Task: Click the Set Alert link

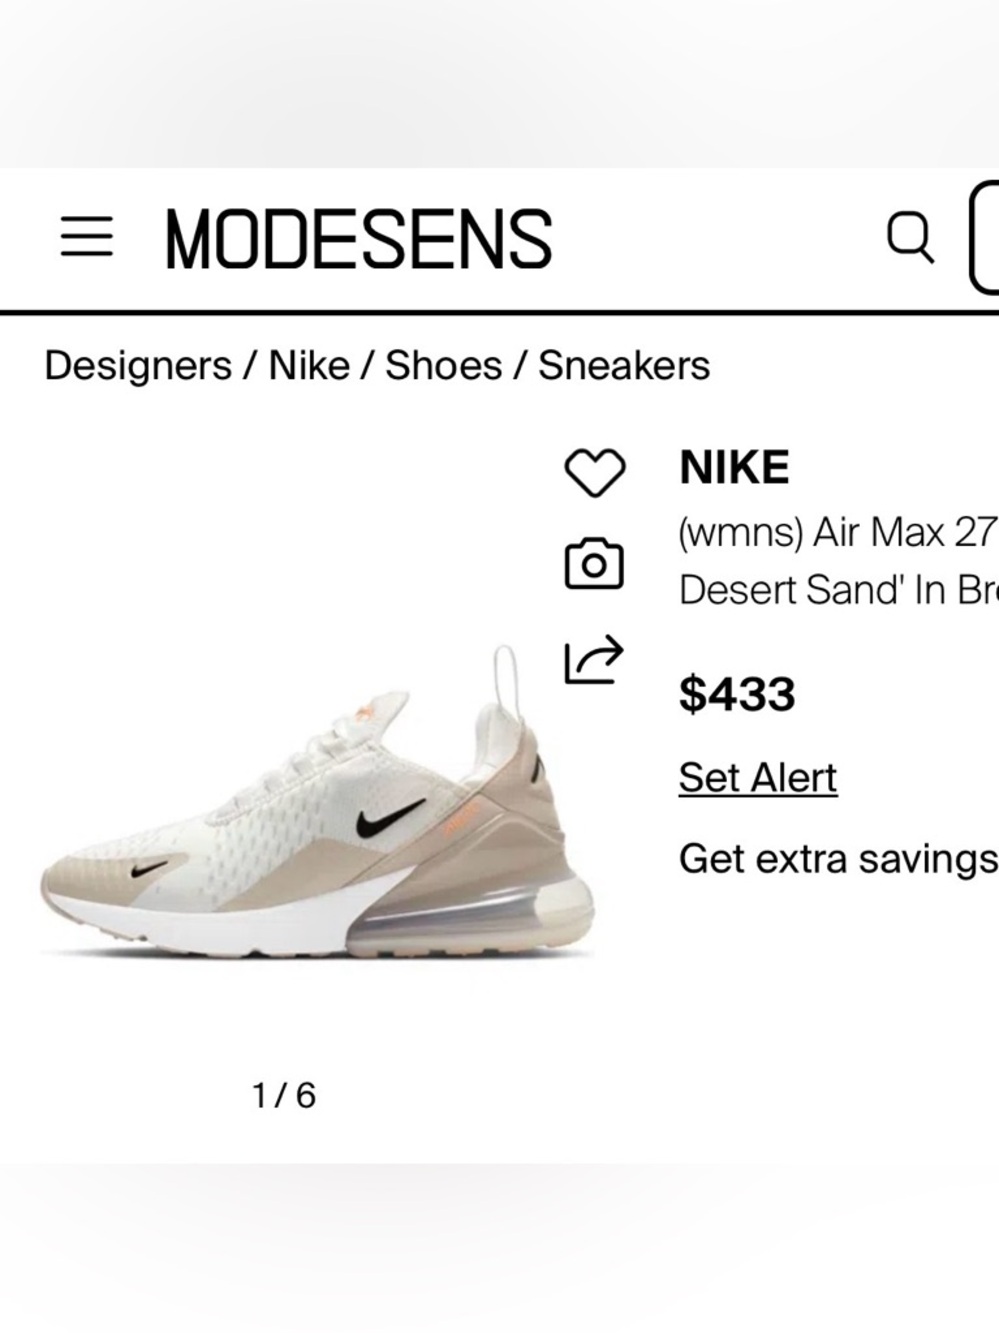Action: point(757,776)
